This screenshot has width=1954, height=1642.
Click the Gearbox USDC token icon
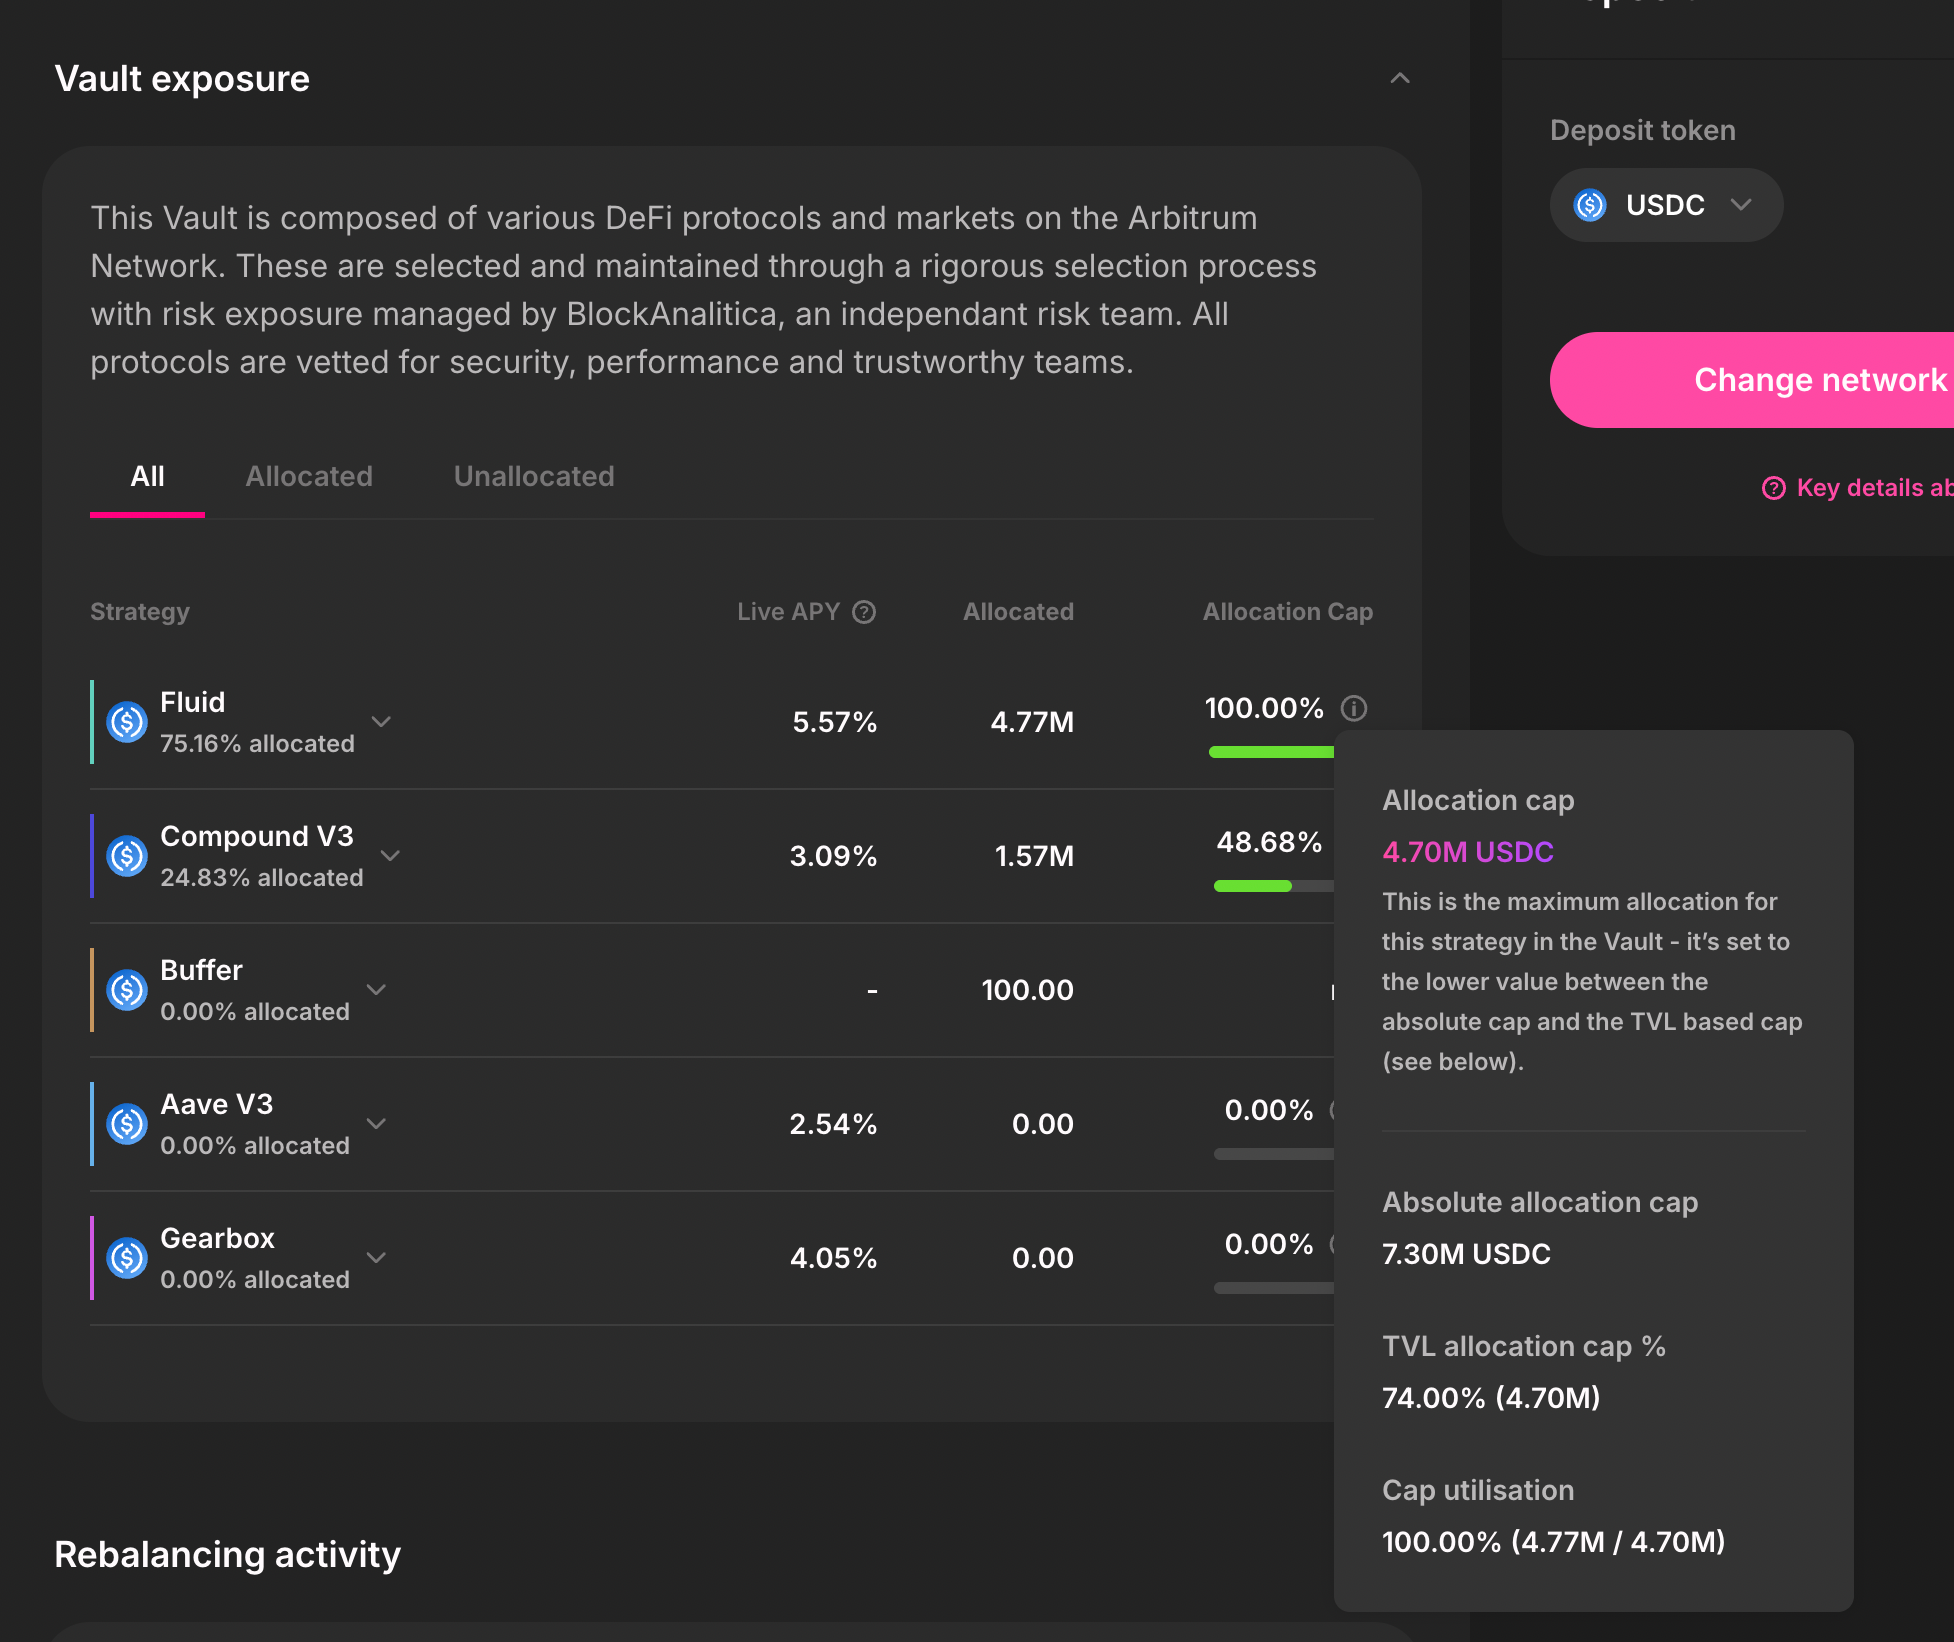point(127,1258)
